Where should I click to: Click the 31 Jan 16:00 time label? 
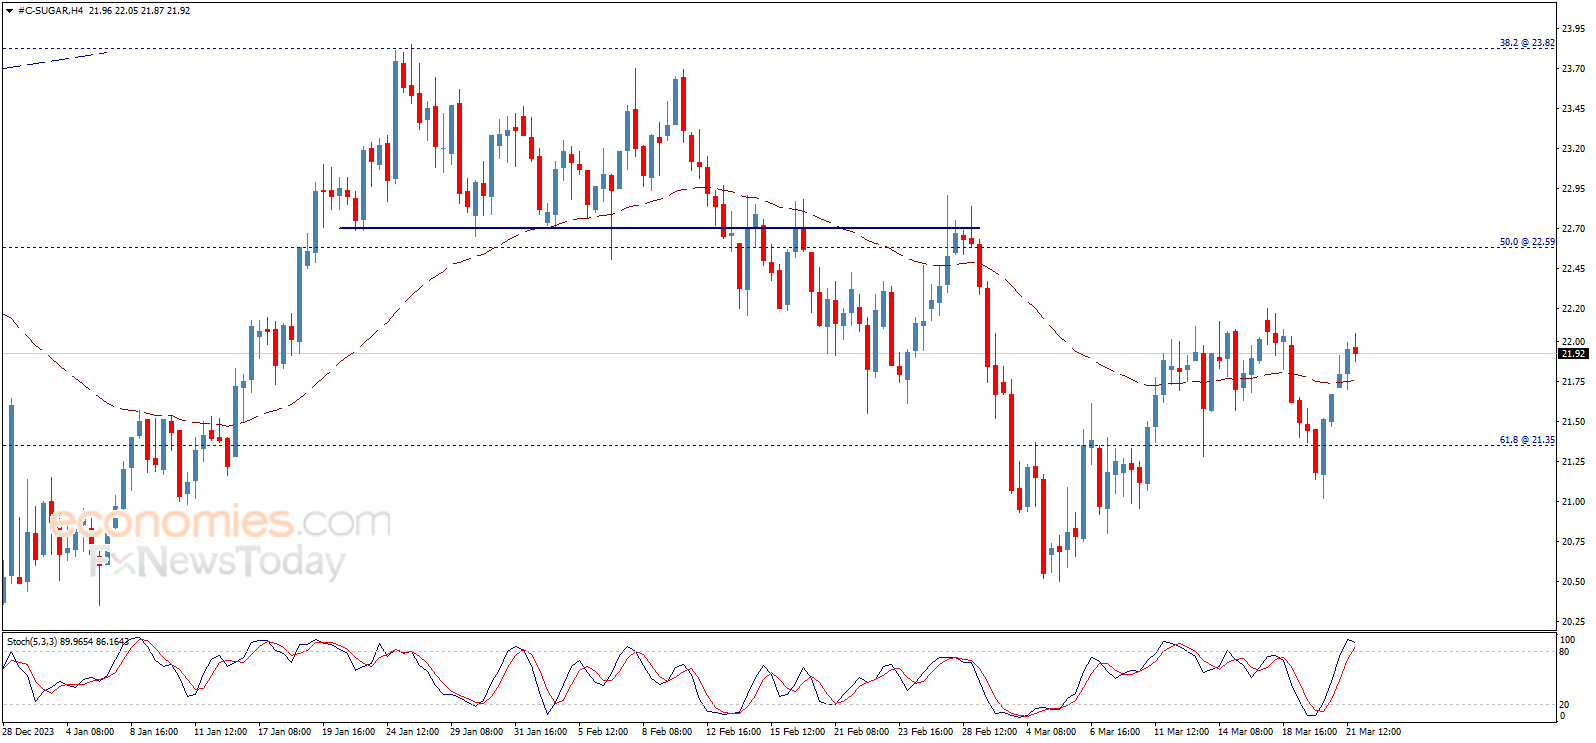click(x=540, y=732)
